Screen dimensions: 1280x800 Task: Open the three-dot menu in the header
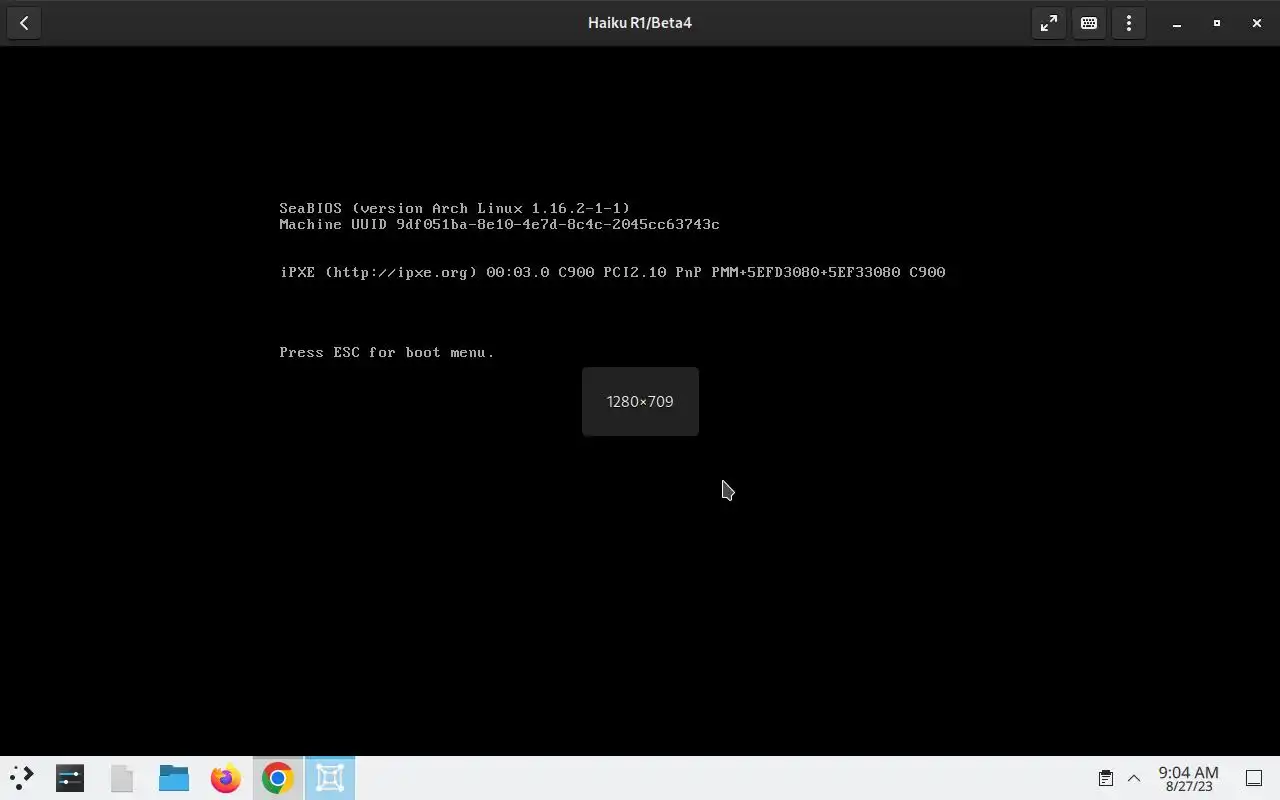pyautogui.click(x=1129, y=23)
